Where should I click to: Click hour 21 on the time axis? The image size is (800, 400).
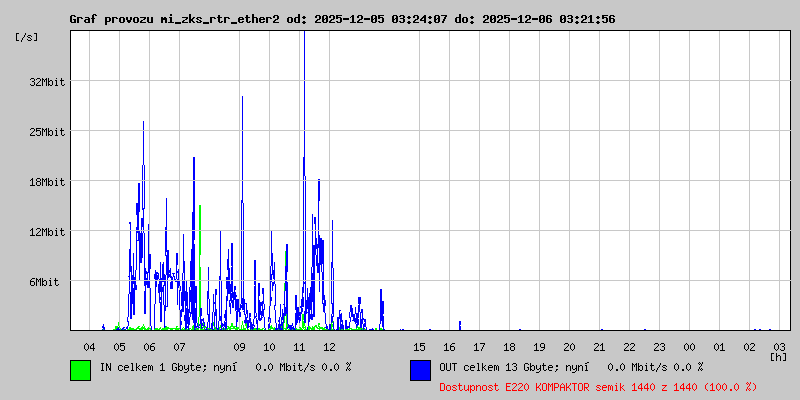[599, 346]
